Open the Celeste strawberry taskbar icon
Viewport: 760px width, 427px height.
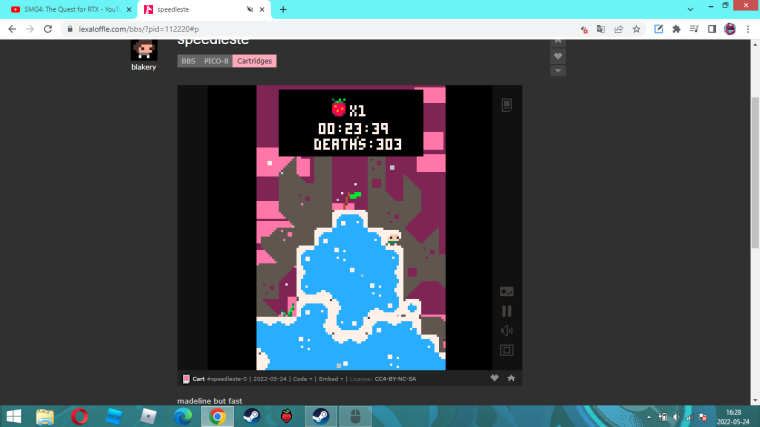pos(286,416)
